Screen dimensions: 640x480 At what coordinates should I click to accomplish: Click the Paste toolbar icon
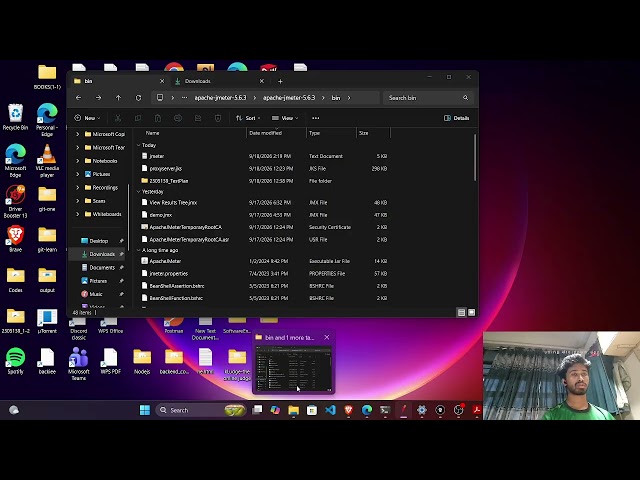158,118
